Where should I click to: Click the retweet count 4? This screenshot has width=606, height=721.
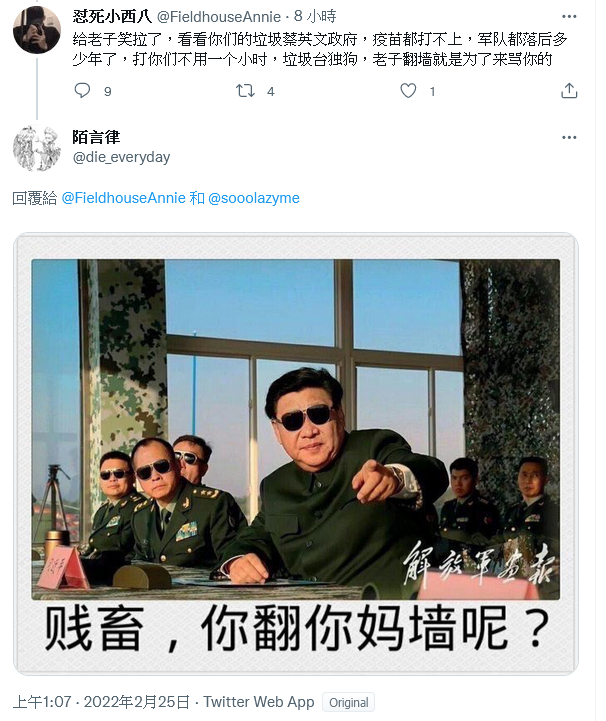pos(271,92)
